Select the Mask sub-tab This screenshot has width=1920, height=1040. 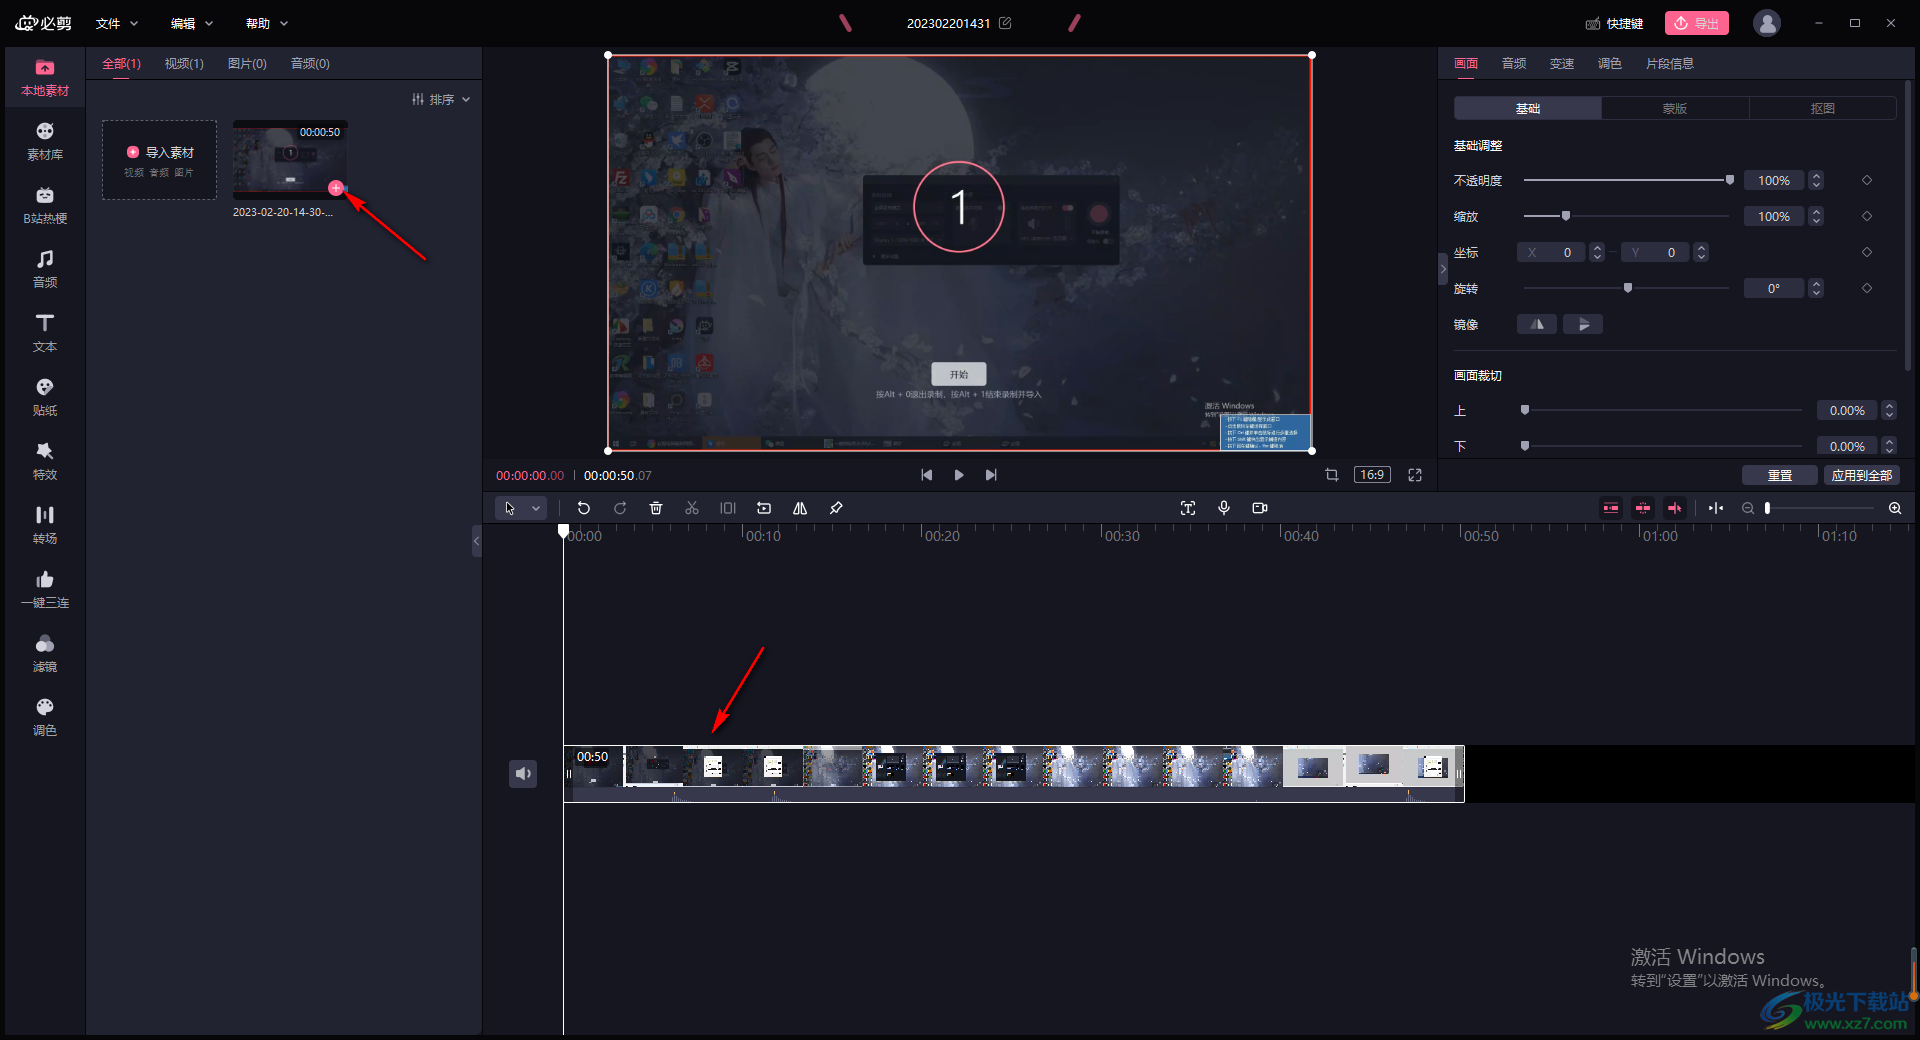pyautogui.click(x=1675, y=108)
